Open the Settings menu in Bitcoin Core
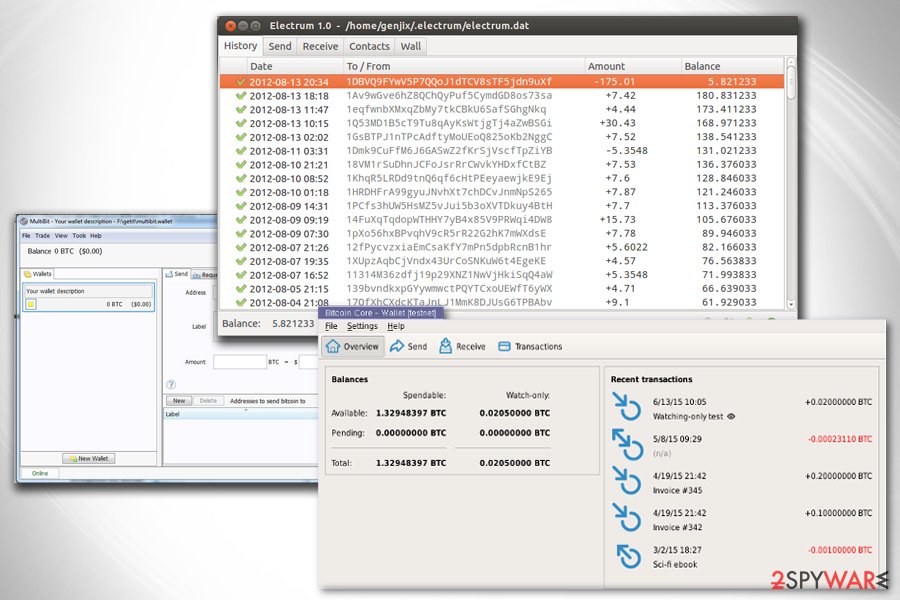900x600 pixels. (362, 326)
